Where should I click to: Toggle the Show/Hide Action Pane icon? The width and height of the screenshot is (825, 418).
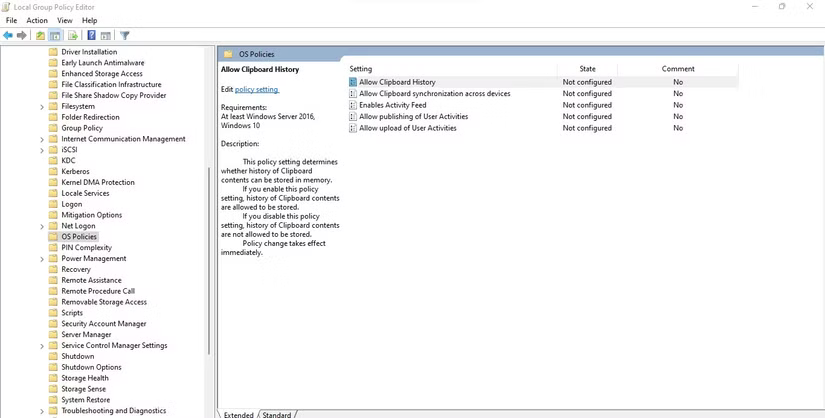(x=105, y=35)
